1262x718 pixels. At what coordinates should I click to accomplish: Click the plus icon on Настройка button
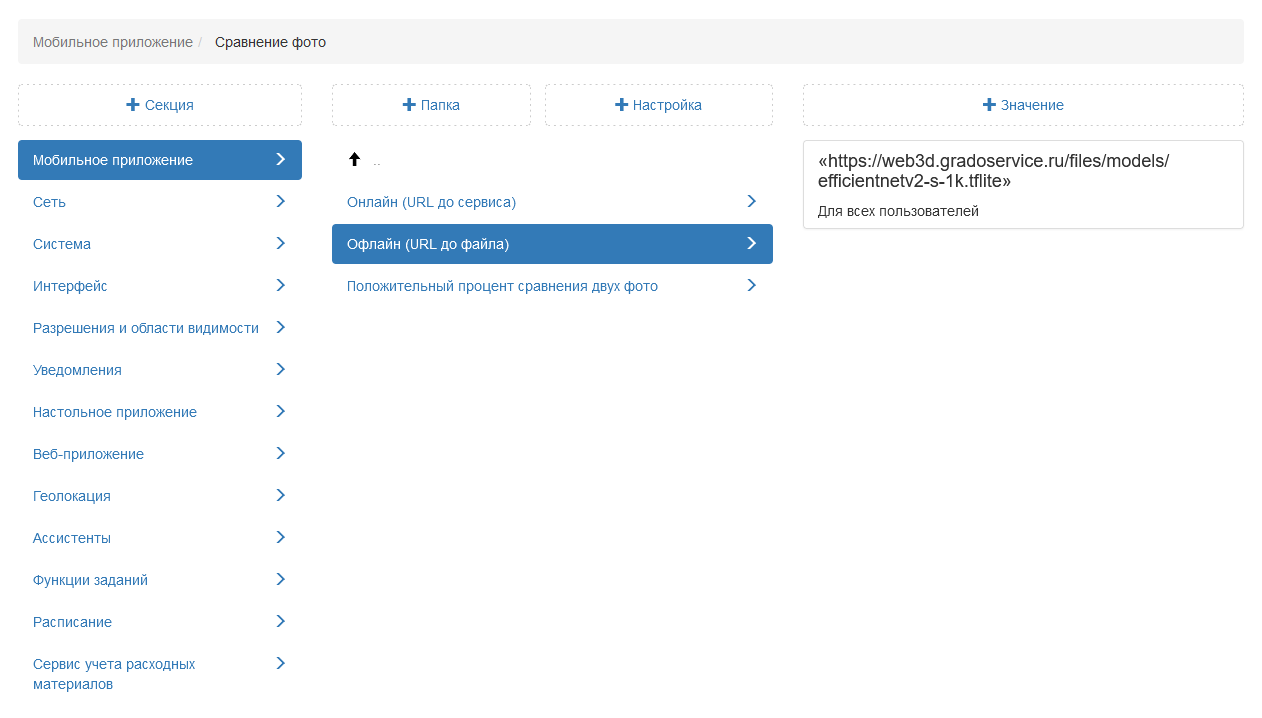pos(622,105)
